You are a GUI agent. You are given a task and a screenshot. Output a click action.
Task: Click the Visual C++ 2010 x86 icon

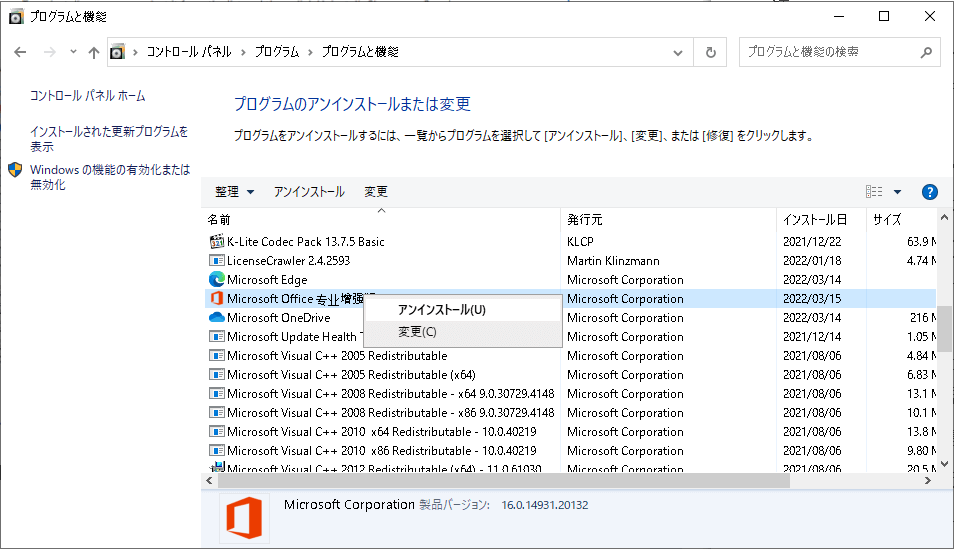[x=217, y=450]
